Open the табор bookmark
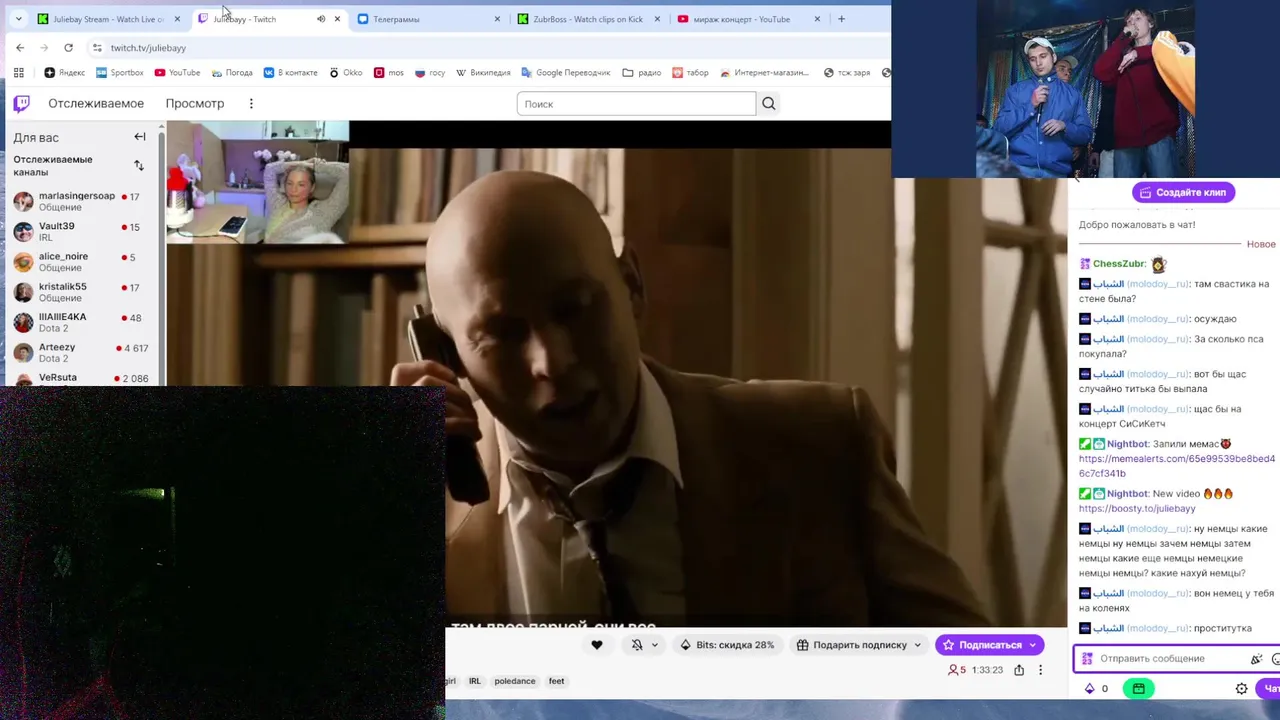 coord(690,73)
